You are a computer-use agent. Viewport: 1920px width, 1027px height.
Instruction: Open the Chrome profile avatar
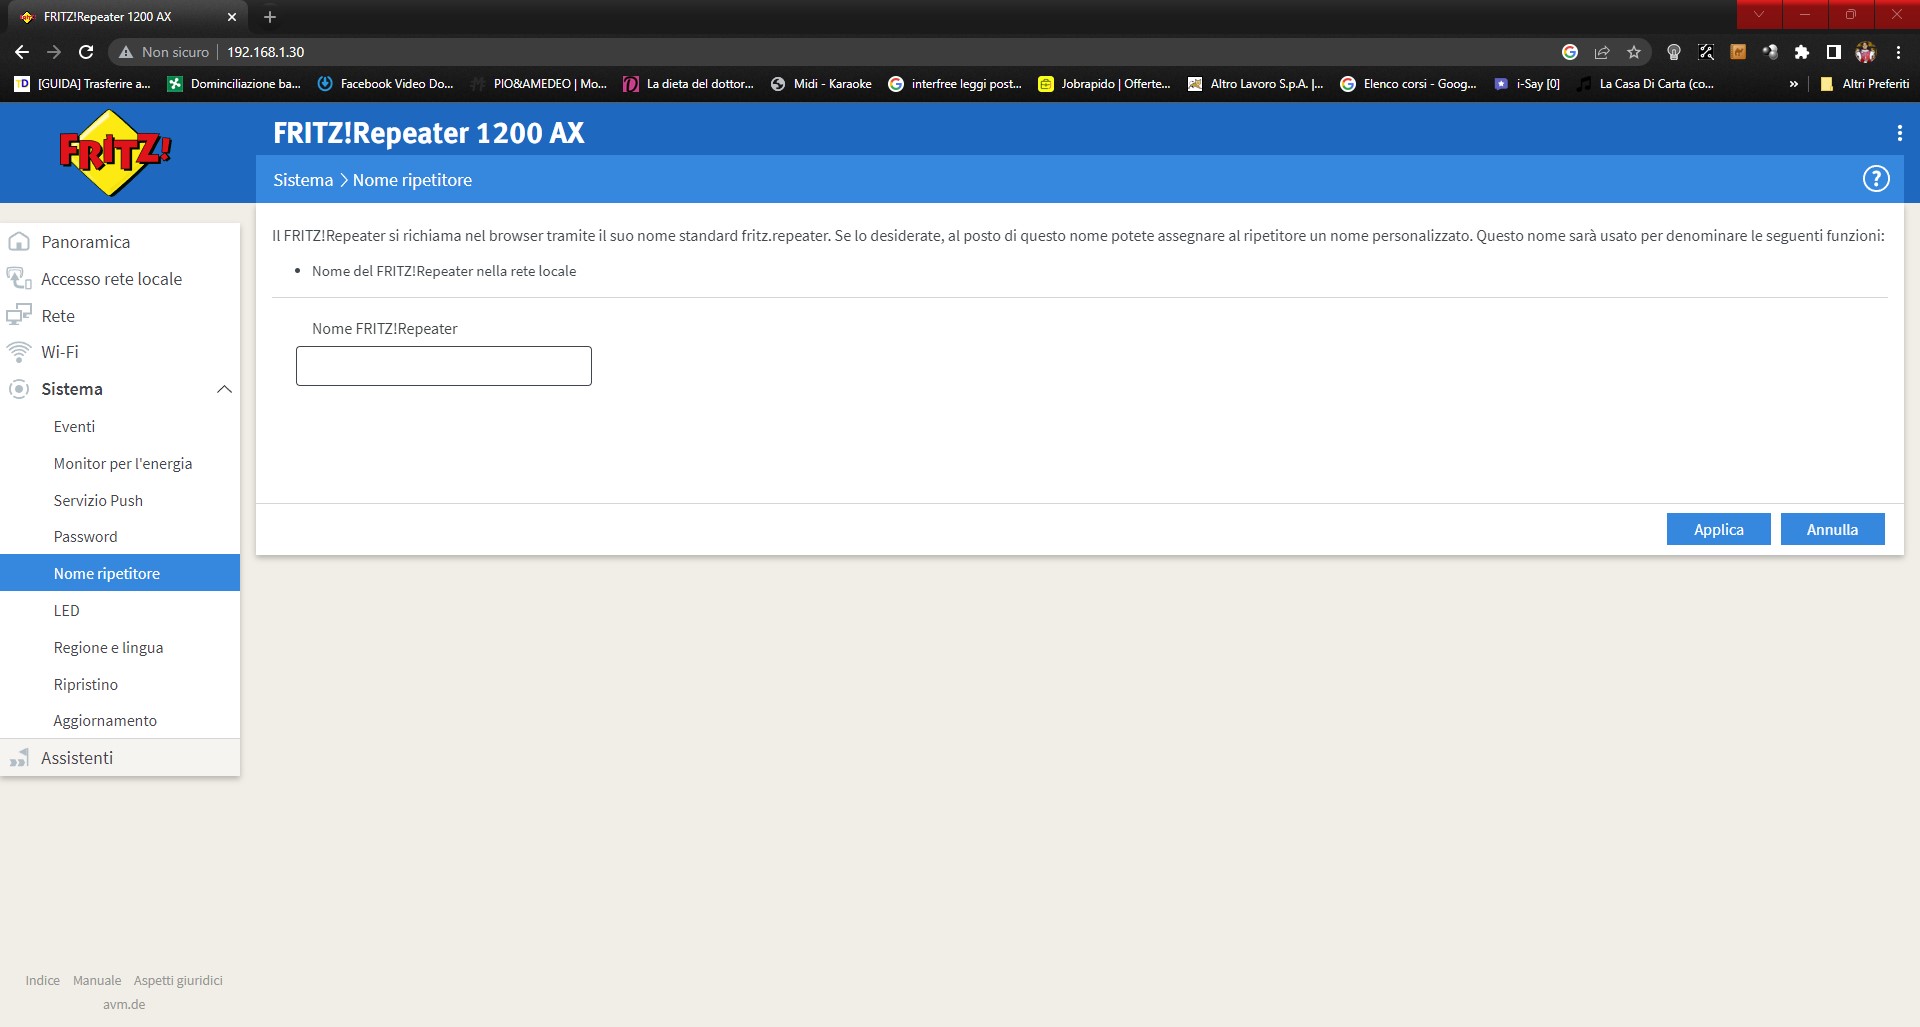point(1866,52)
